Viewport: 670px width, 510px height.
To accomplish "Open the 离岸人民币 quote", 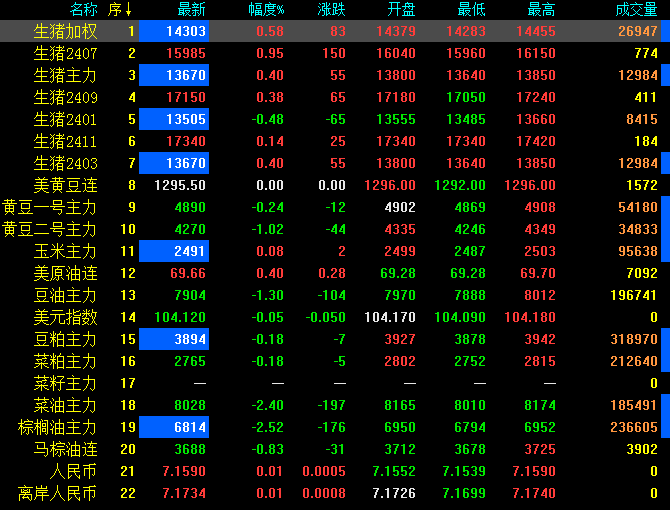I will [57, 493].
